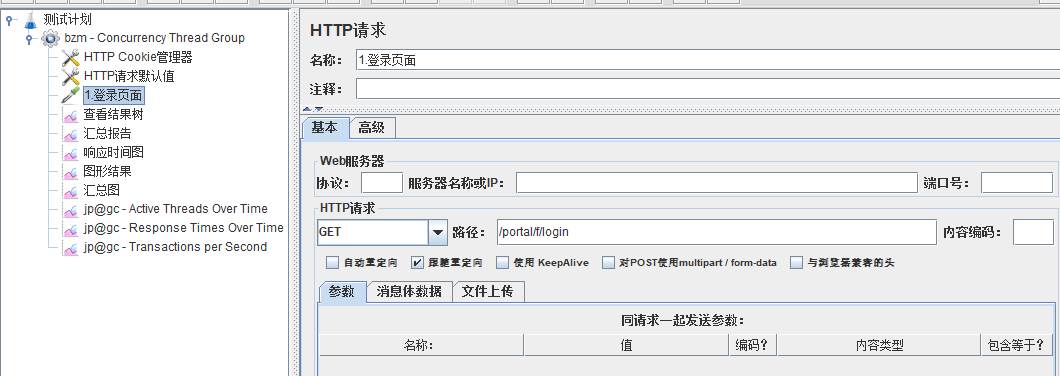Check 对POST使用multipart / form-data option

coord(608,262)
